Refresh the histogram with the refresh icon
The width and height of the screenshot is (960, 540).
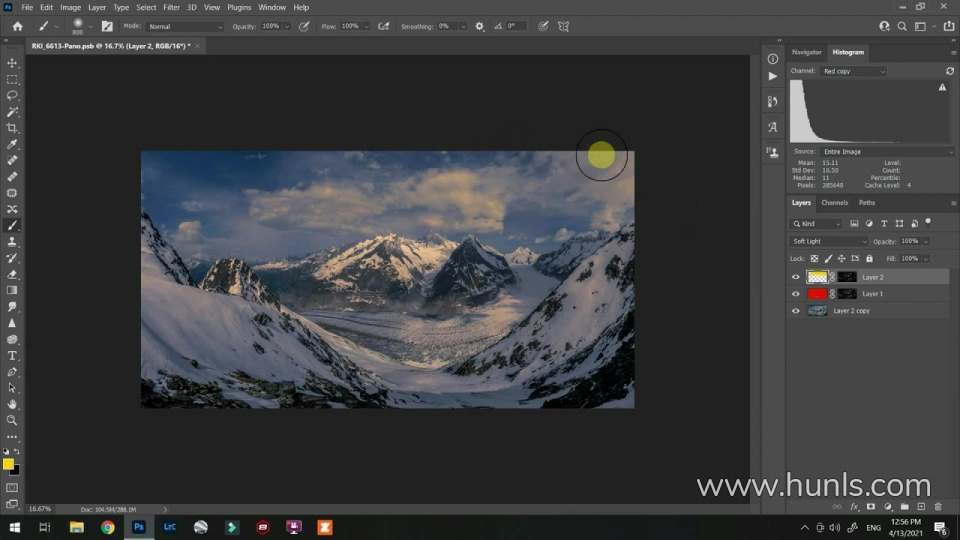(949, 71)
